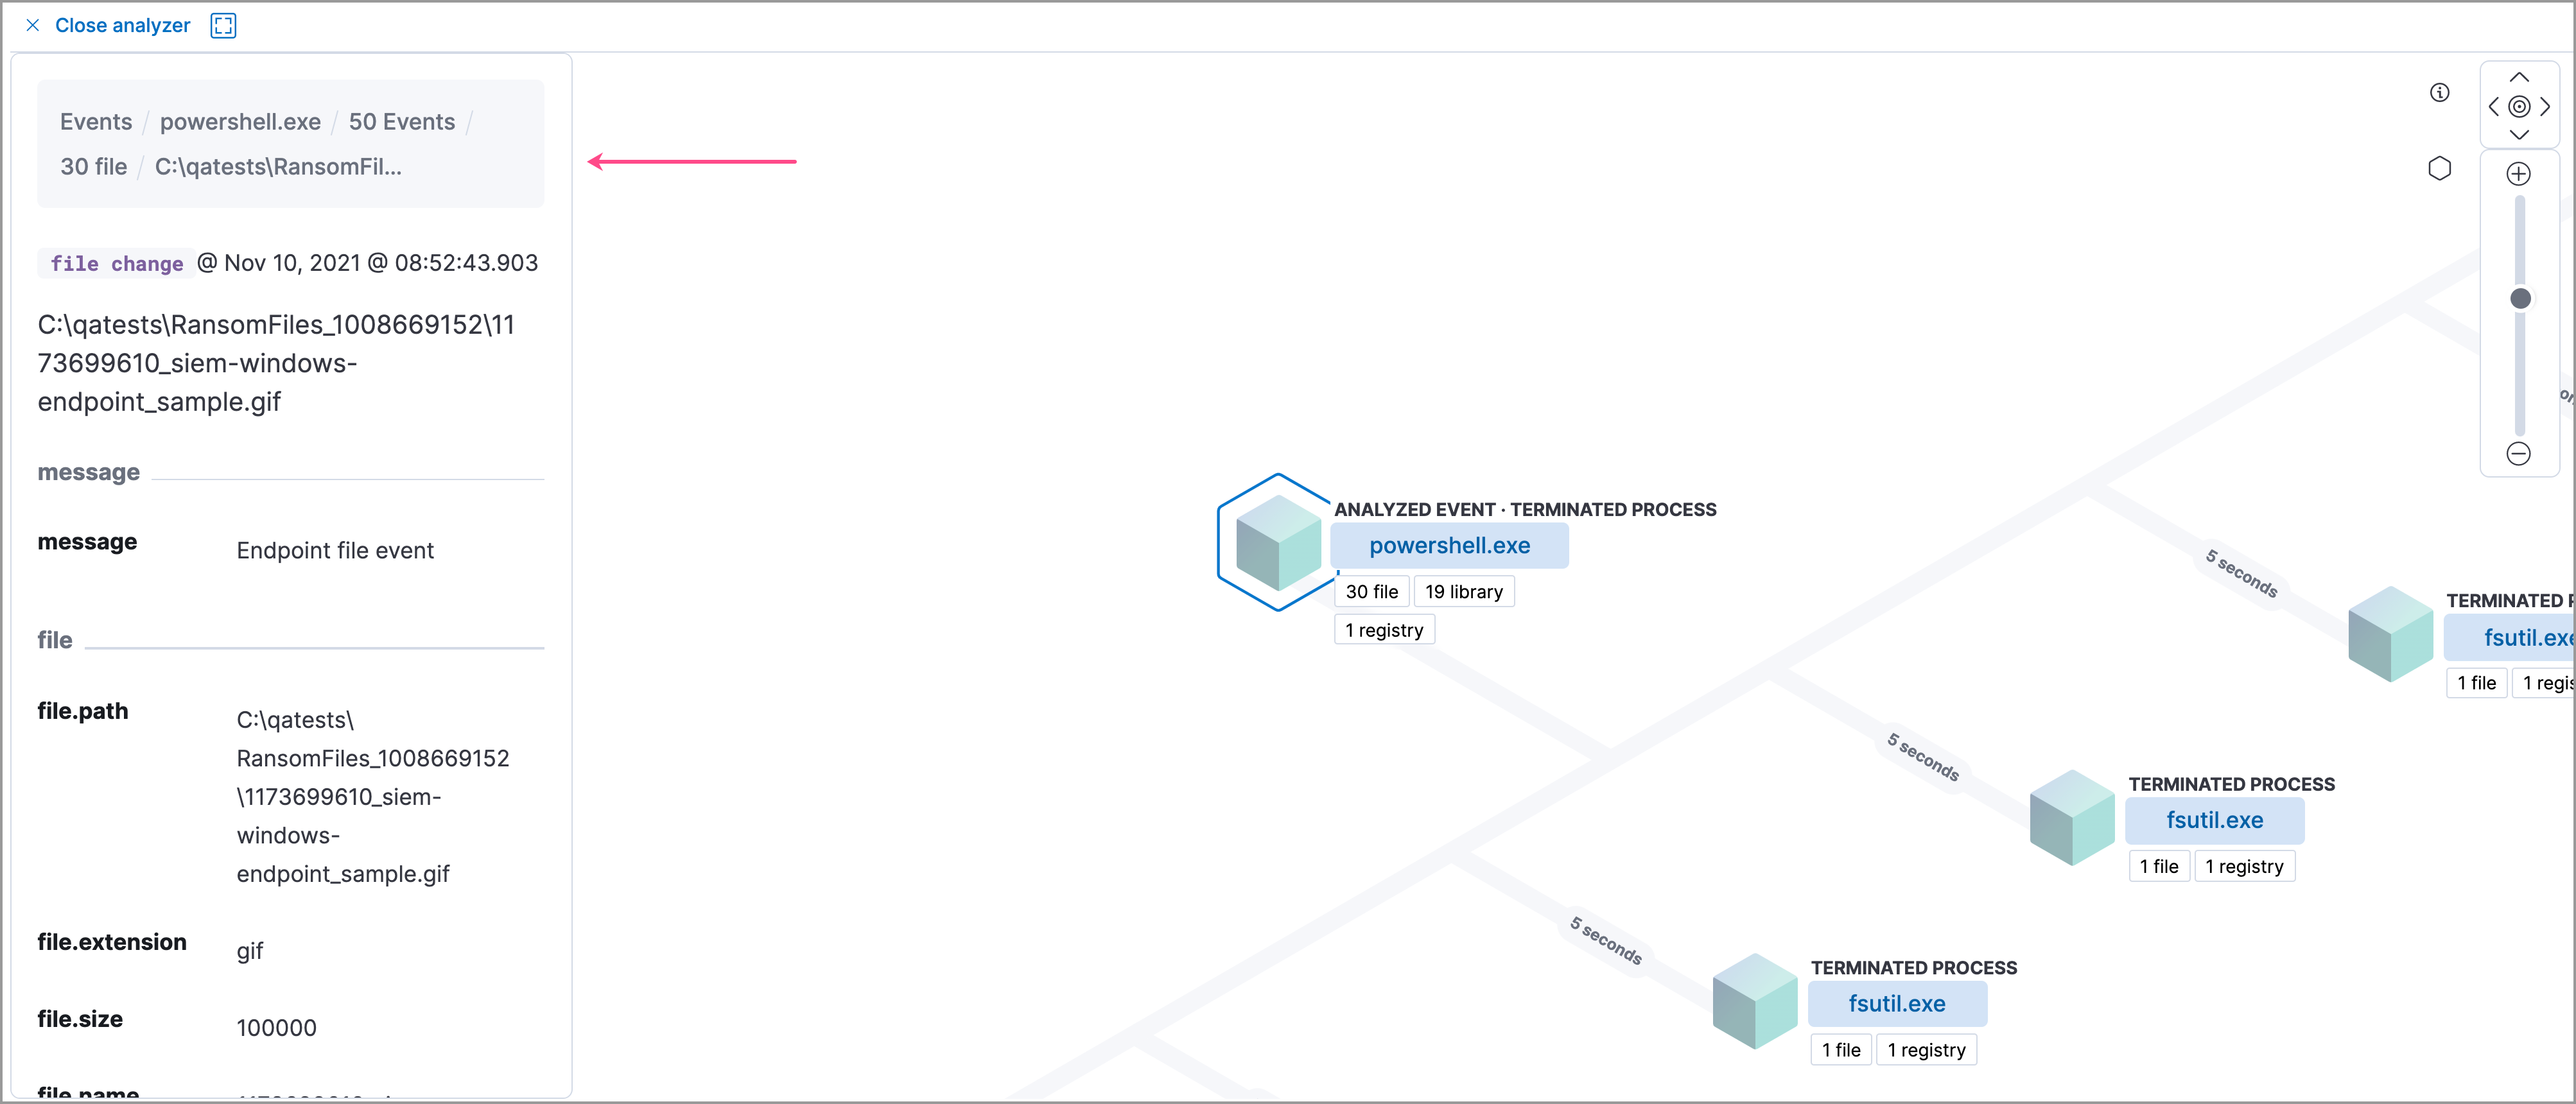2576x1104 pixels.
Task: Open the node legend hexagon icon
Action: click(x=2440, y=168)
